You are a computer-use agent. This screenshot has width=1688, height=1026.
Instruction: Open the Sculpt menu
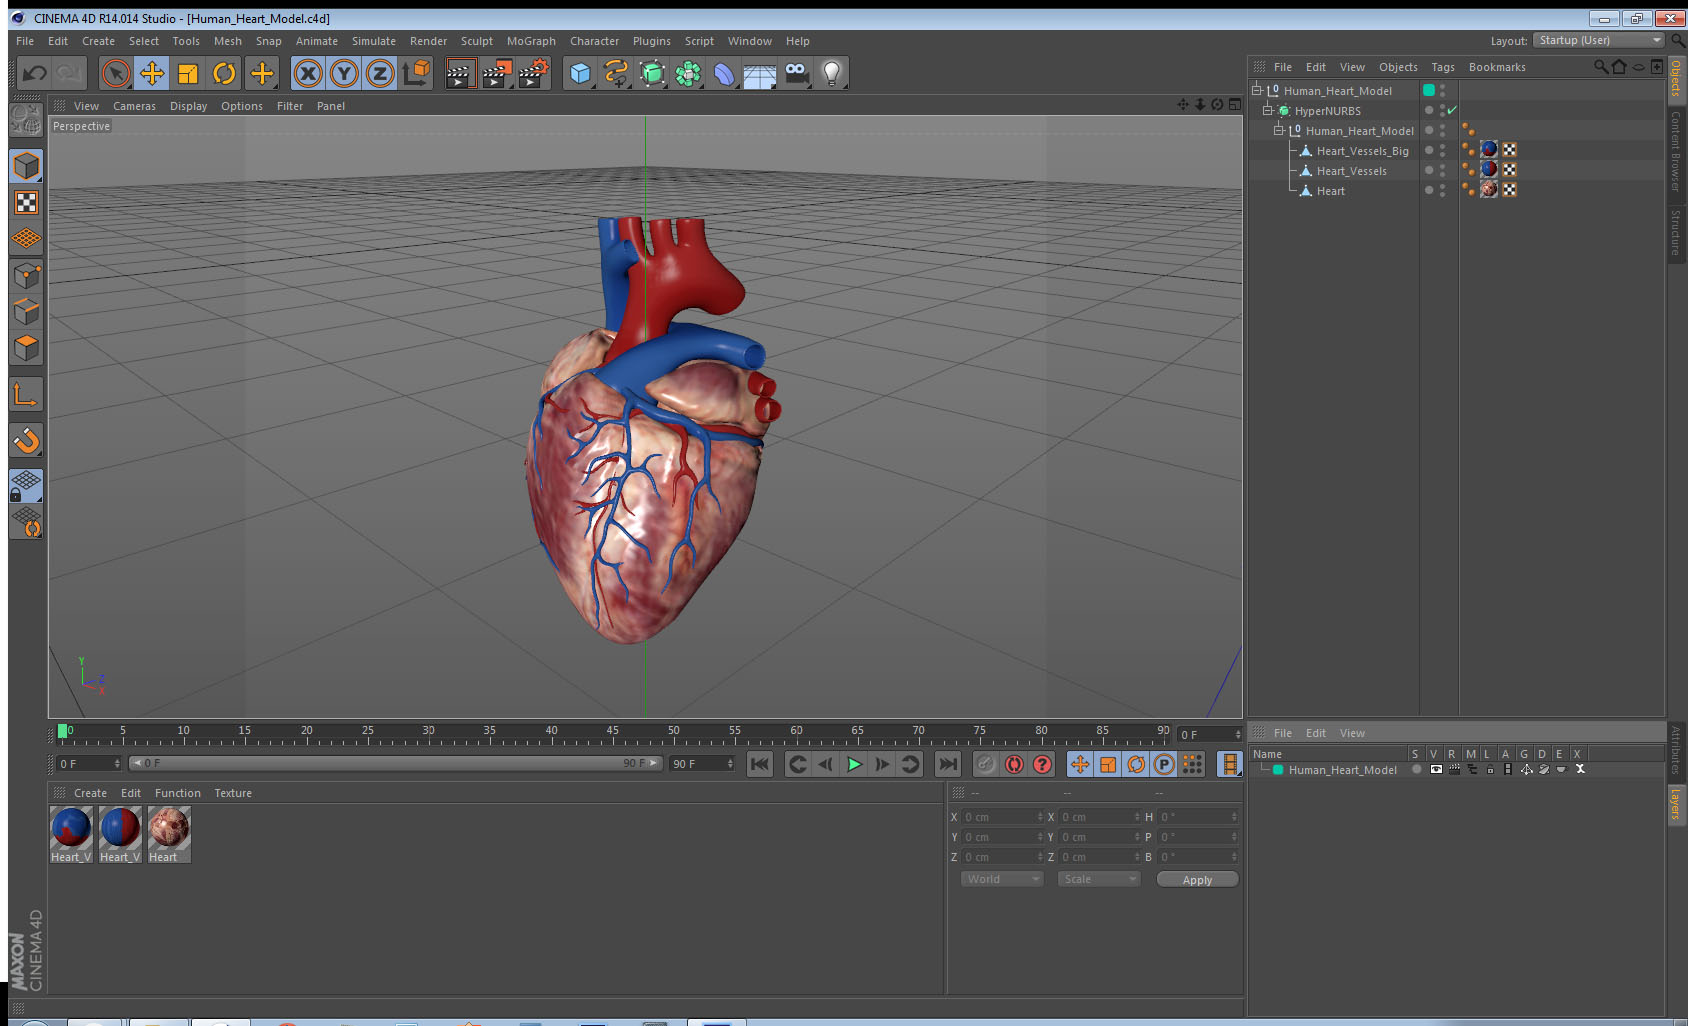pos(477,41)
